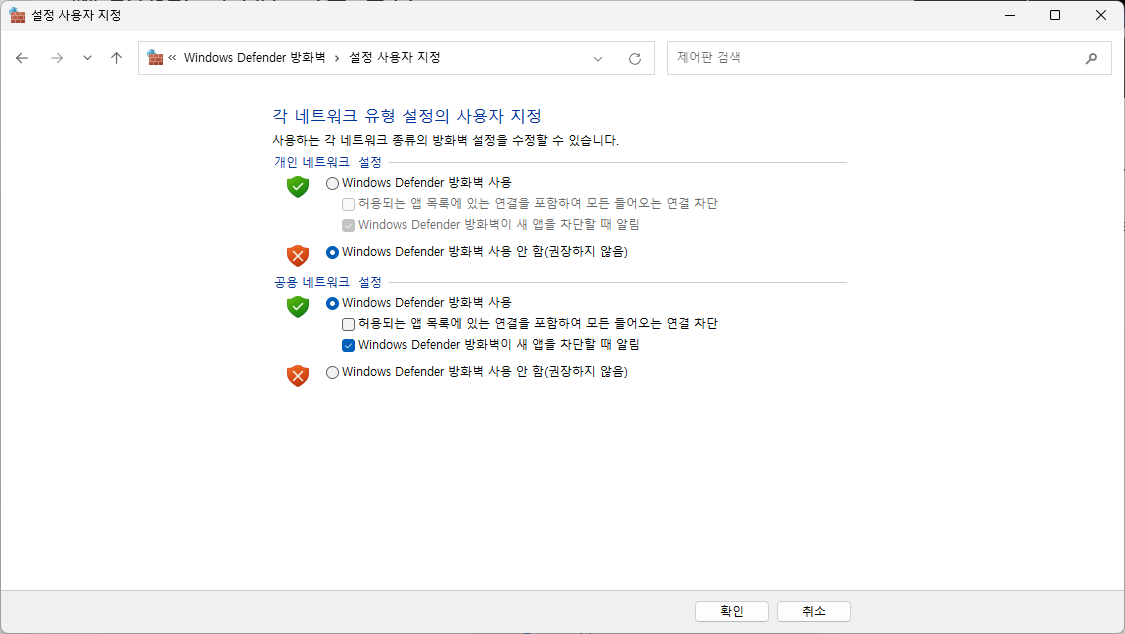Screen dimensions: 1125x634
Task: Select firewall off for private network
Action: click(x=332, y=252)
